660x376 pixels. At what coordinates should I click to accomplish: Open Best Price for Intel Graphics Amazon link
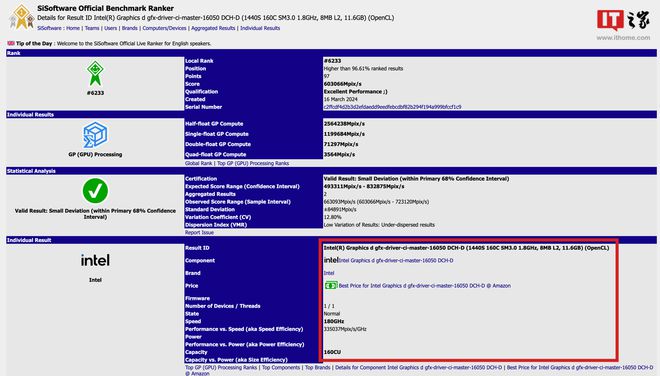425,285
